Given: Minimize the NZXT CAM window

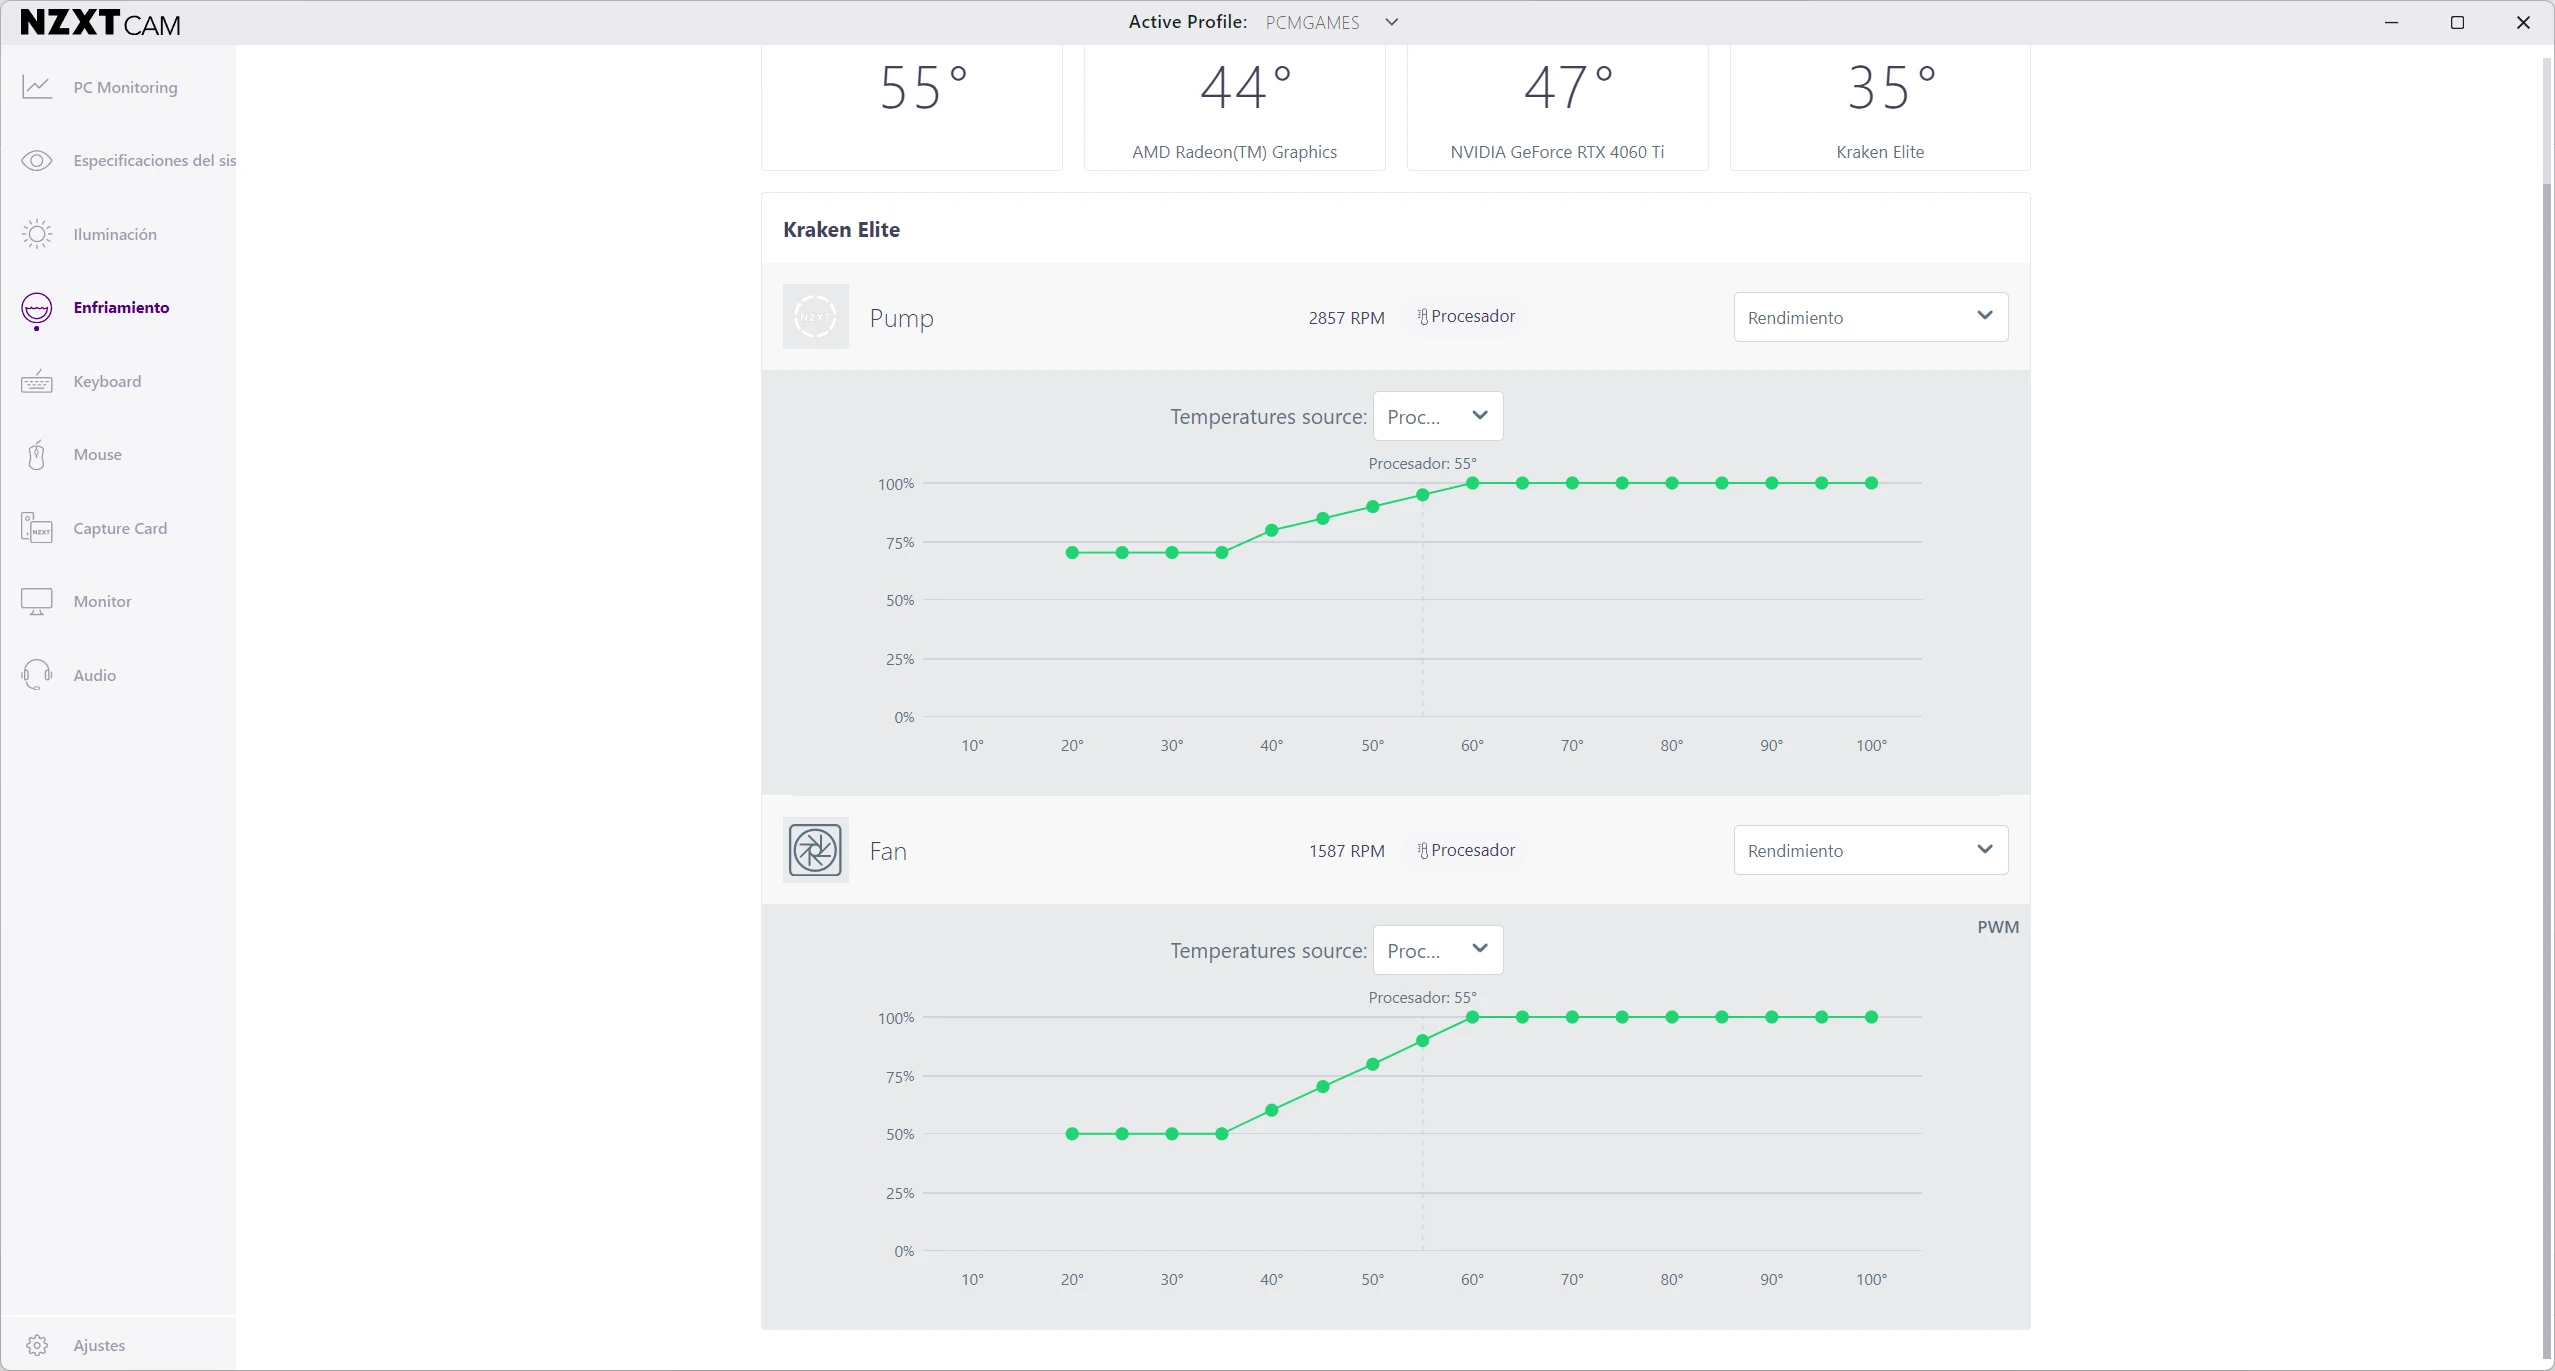Looking at the screenshot, I should (2391, 22).
